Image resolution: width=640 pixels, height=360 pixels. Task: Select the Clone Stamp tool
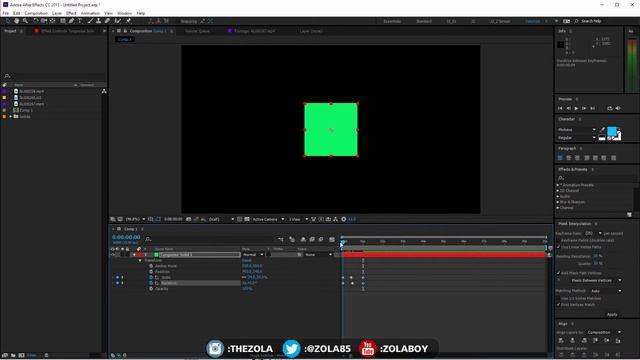(x=98, y=21)
